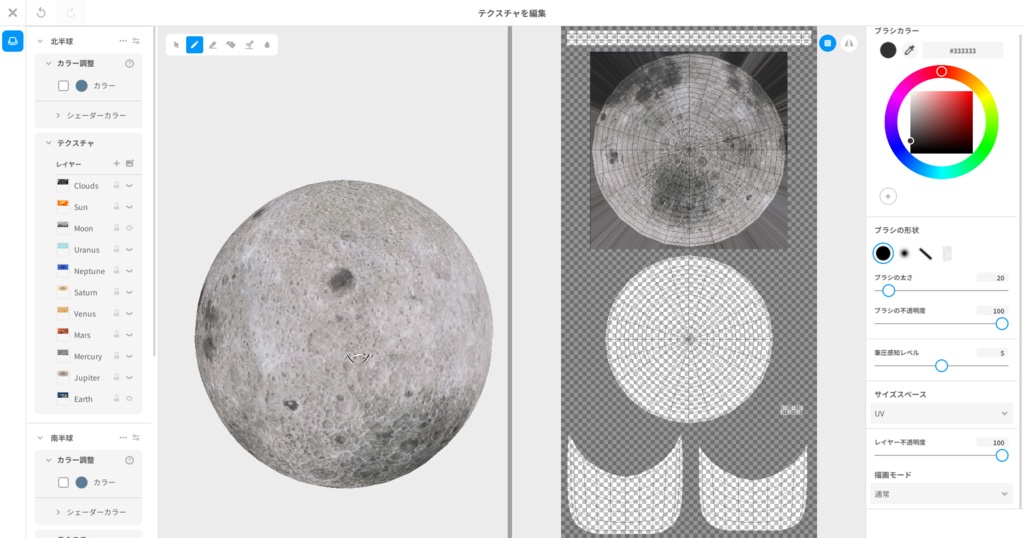
Task: Show the Uranus layer
Action: coord(129,249)
